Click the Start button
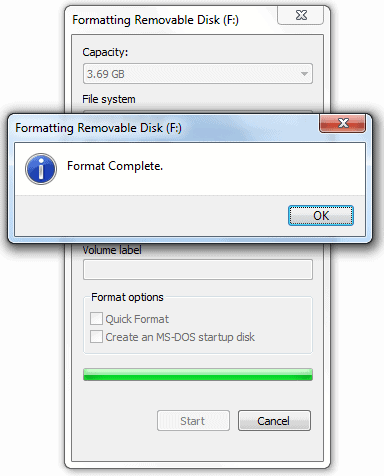 193,421
